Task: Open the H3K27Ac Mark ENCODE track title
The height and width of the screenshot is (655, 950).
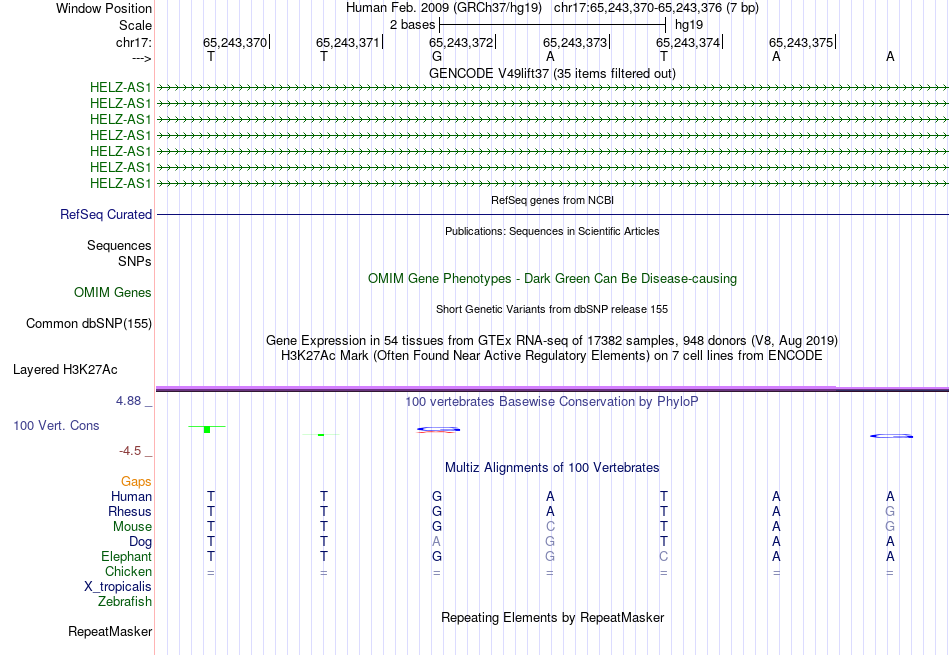Action: click(552, 356)
